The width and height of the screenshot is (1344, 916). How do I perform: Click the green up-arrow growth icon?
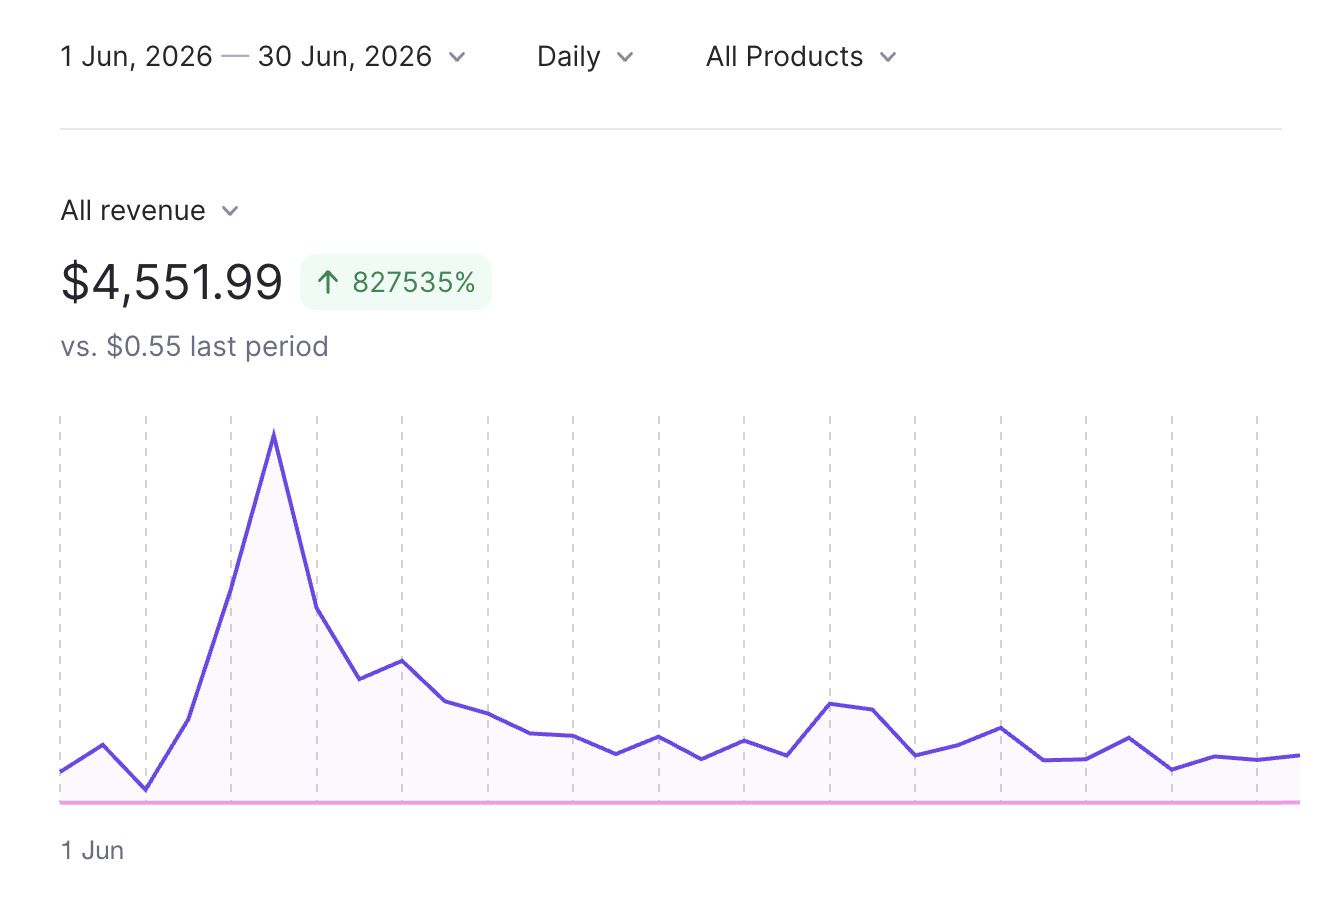click(x=327, y=282)
